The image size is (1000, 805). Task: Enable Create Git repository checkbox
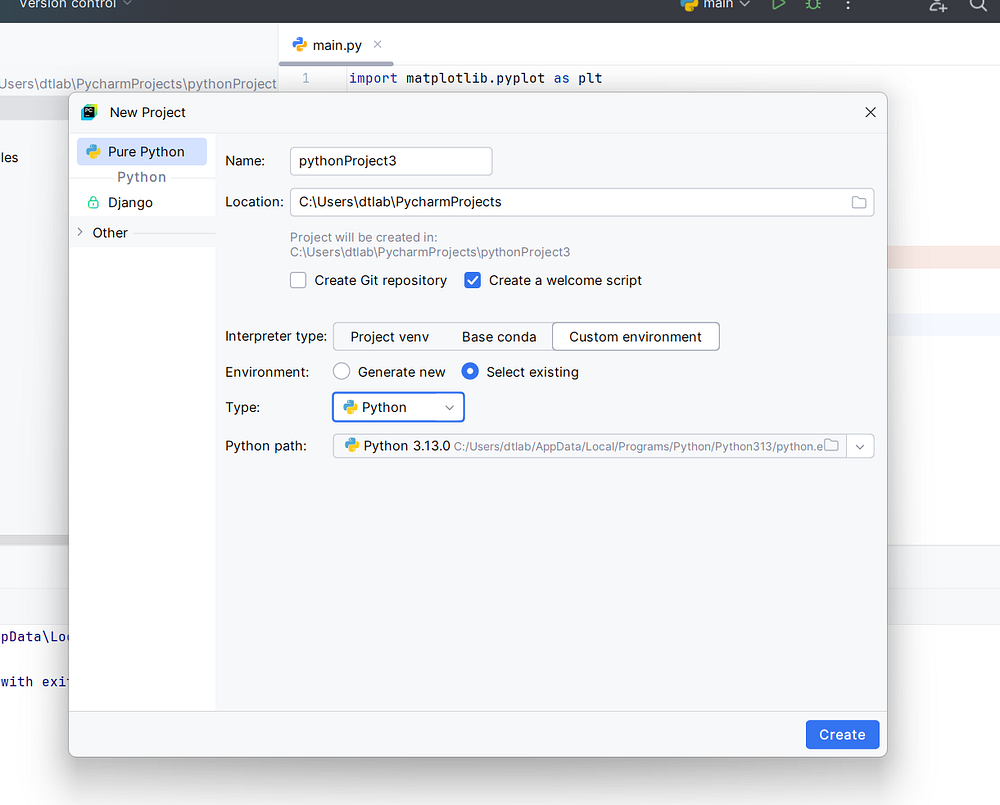point(298,280)
